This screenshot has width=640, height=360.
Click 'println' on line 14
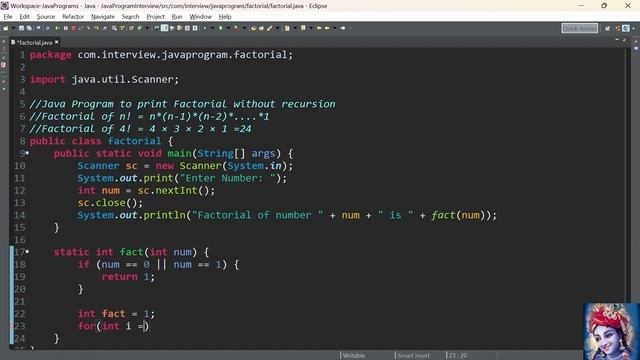coord(164,215)
